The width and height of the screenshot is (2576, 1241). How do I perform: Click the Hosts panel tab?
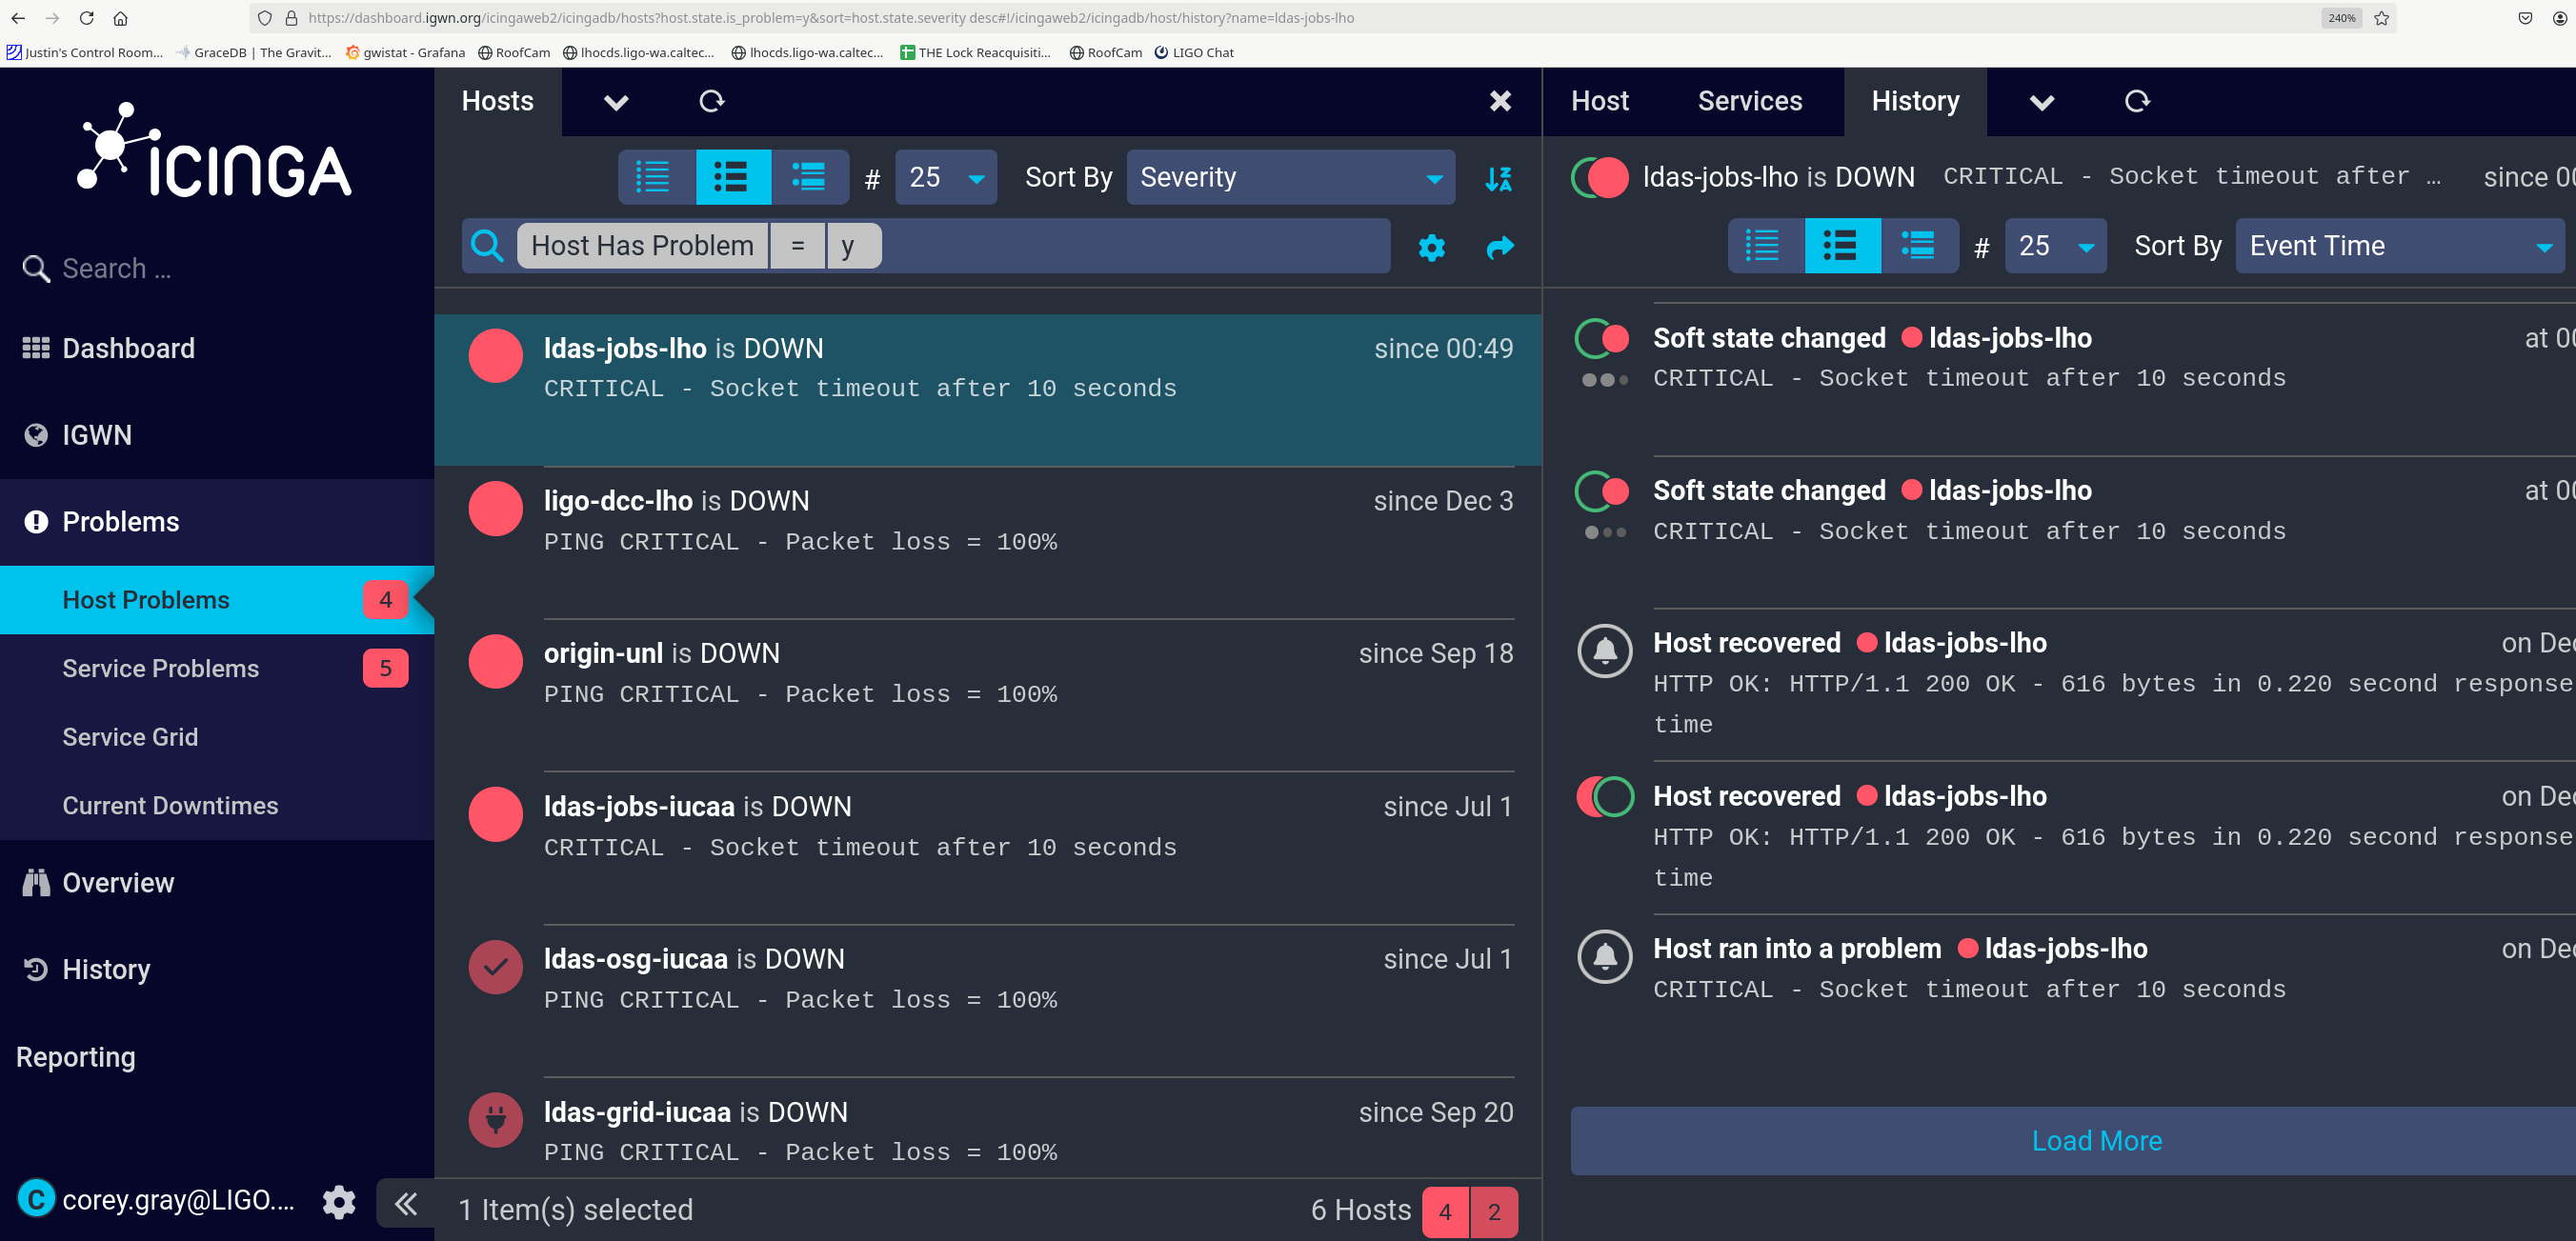(x=498, y=101)
